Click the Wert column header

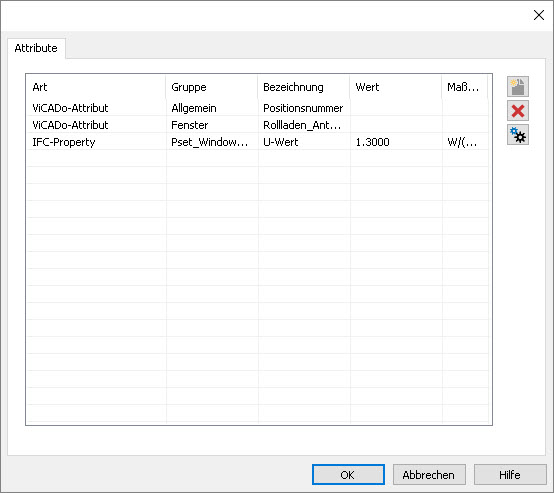click(396, 87)
